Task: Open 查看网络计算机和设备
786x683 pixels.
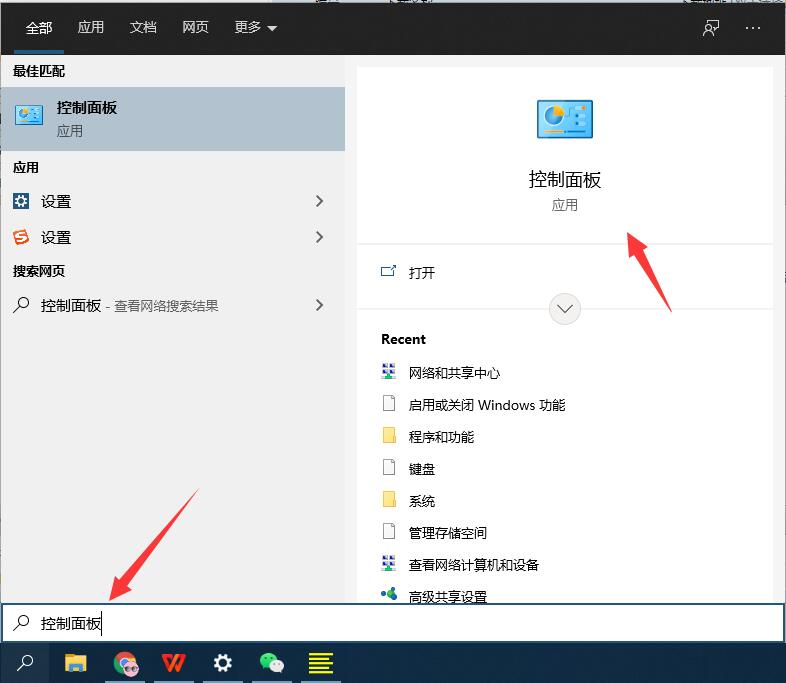Action: coord(474,565)
